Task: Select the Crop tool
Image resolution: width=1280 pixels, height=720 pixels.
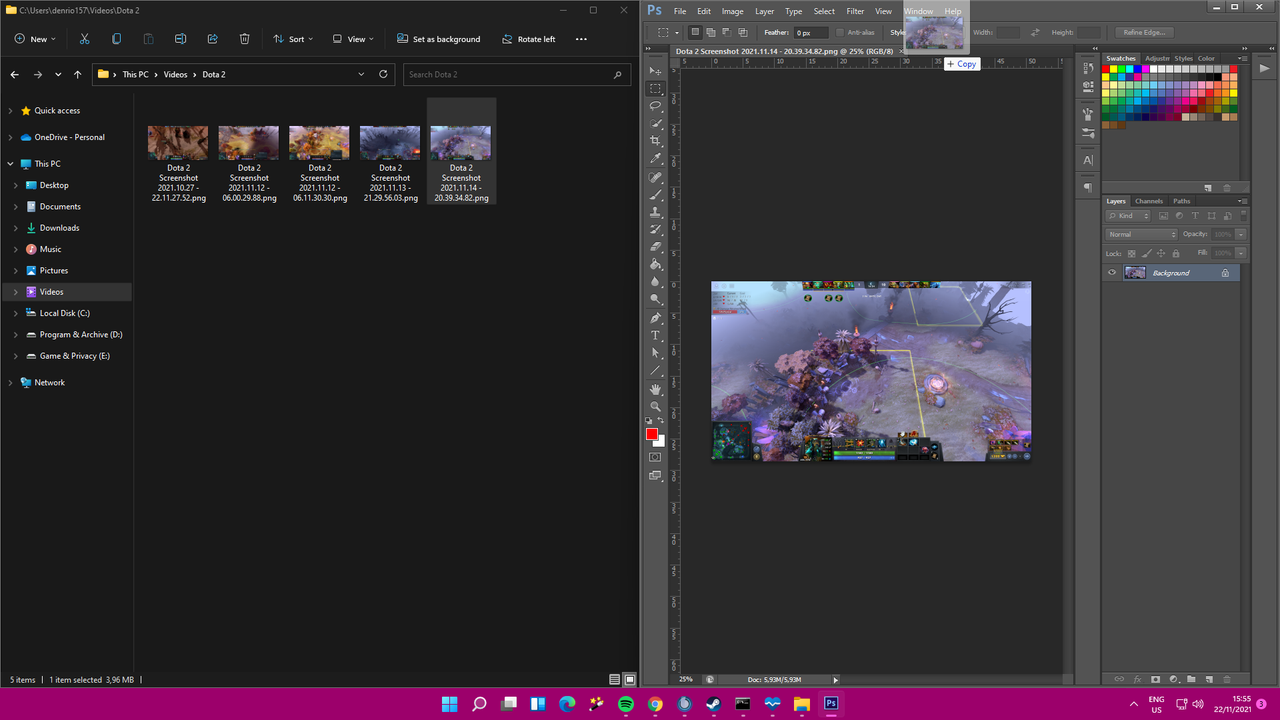Action: click(x=656, y=141)
